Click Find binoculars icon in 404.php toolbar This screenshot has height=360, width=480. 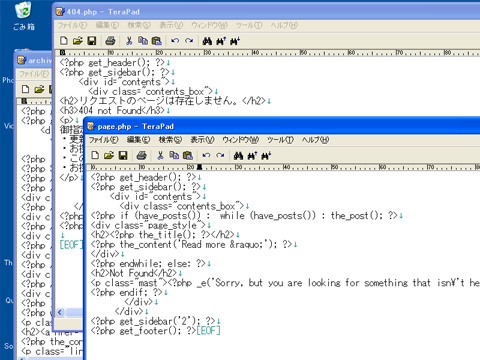click(207, 41)
